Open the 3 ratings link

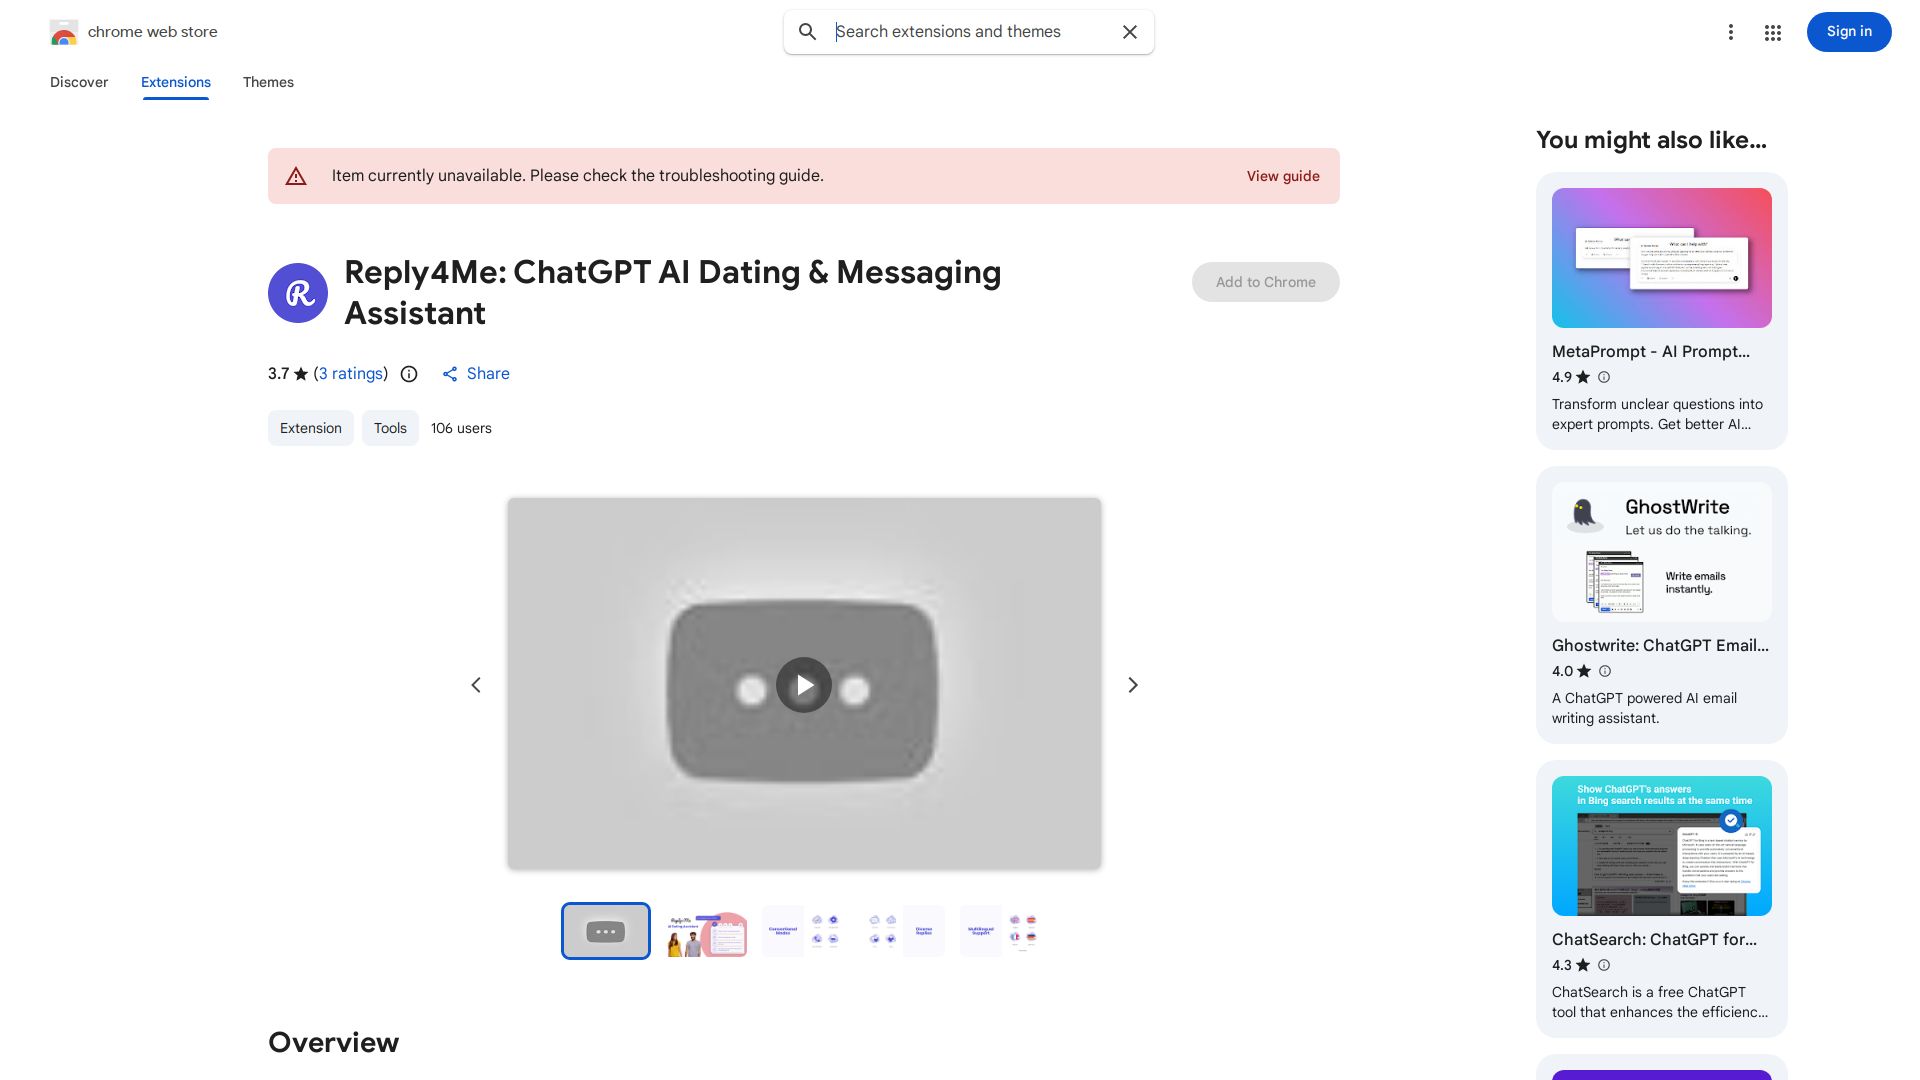click(x=351, y=374)
